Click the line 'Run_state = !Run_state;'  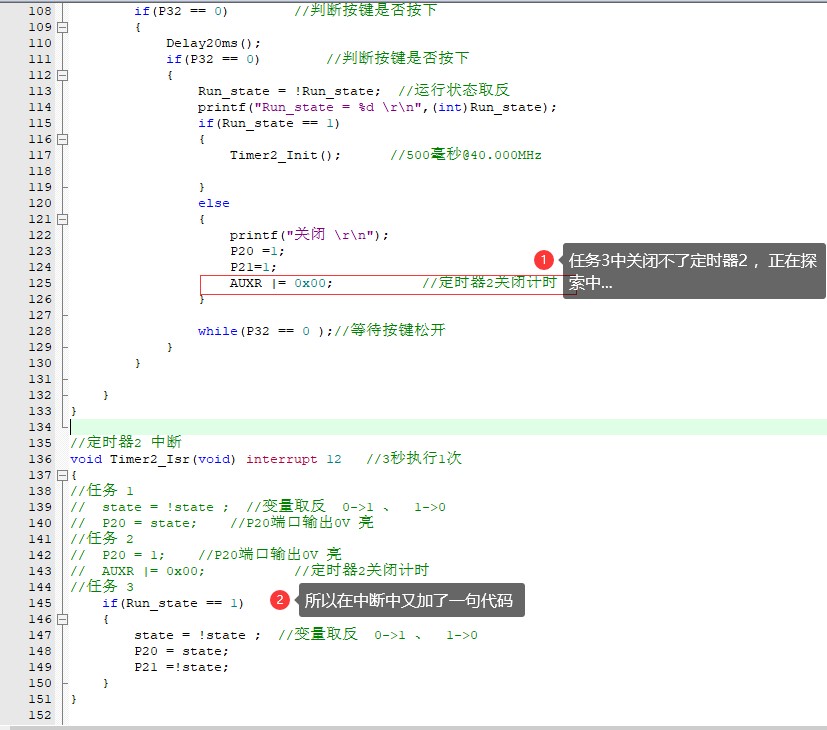tap(289, 91)
